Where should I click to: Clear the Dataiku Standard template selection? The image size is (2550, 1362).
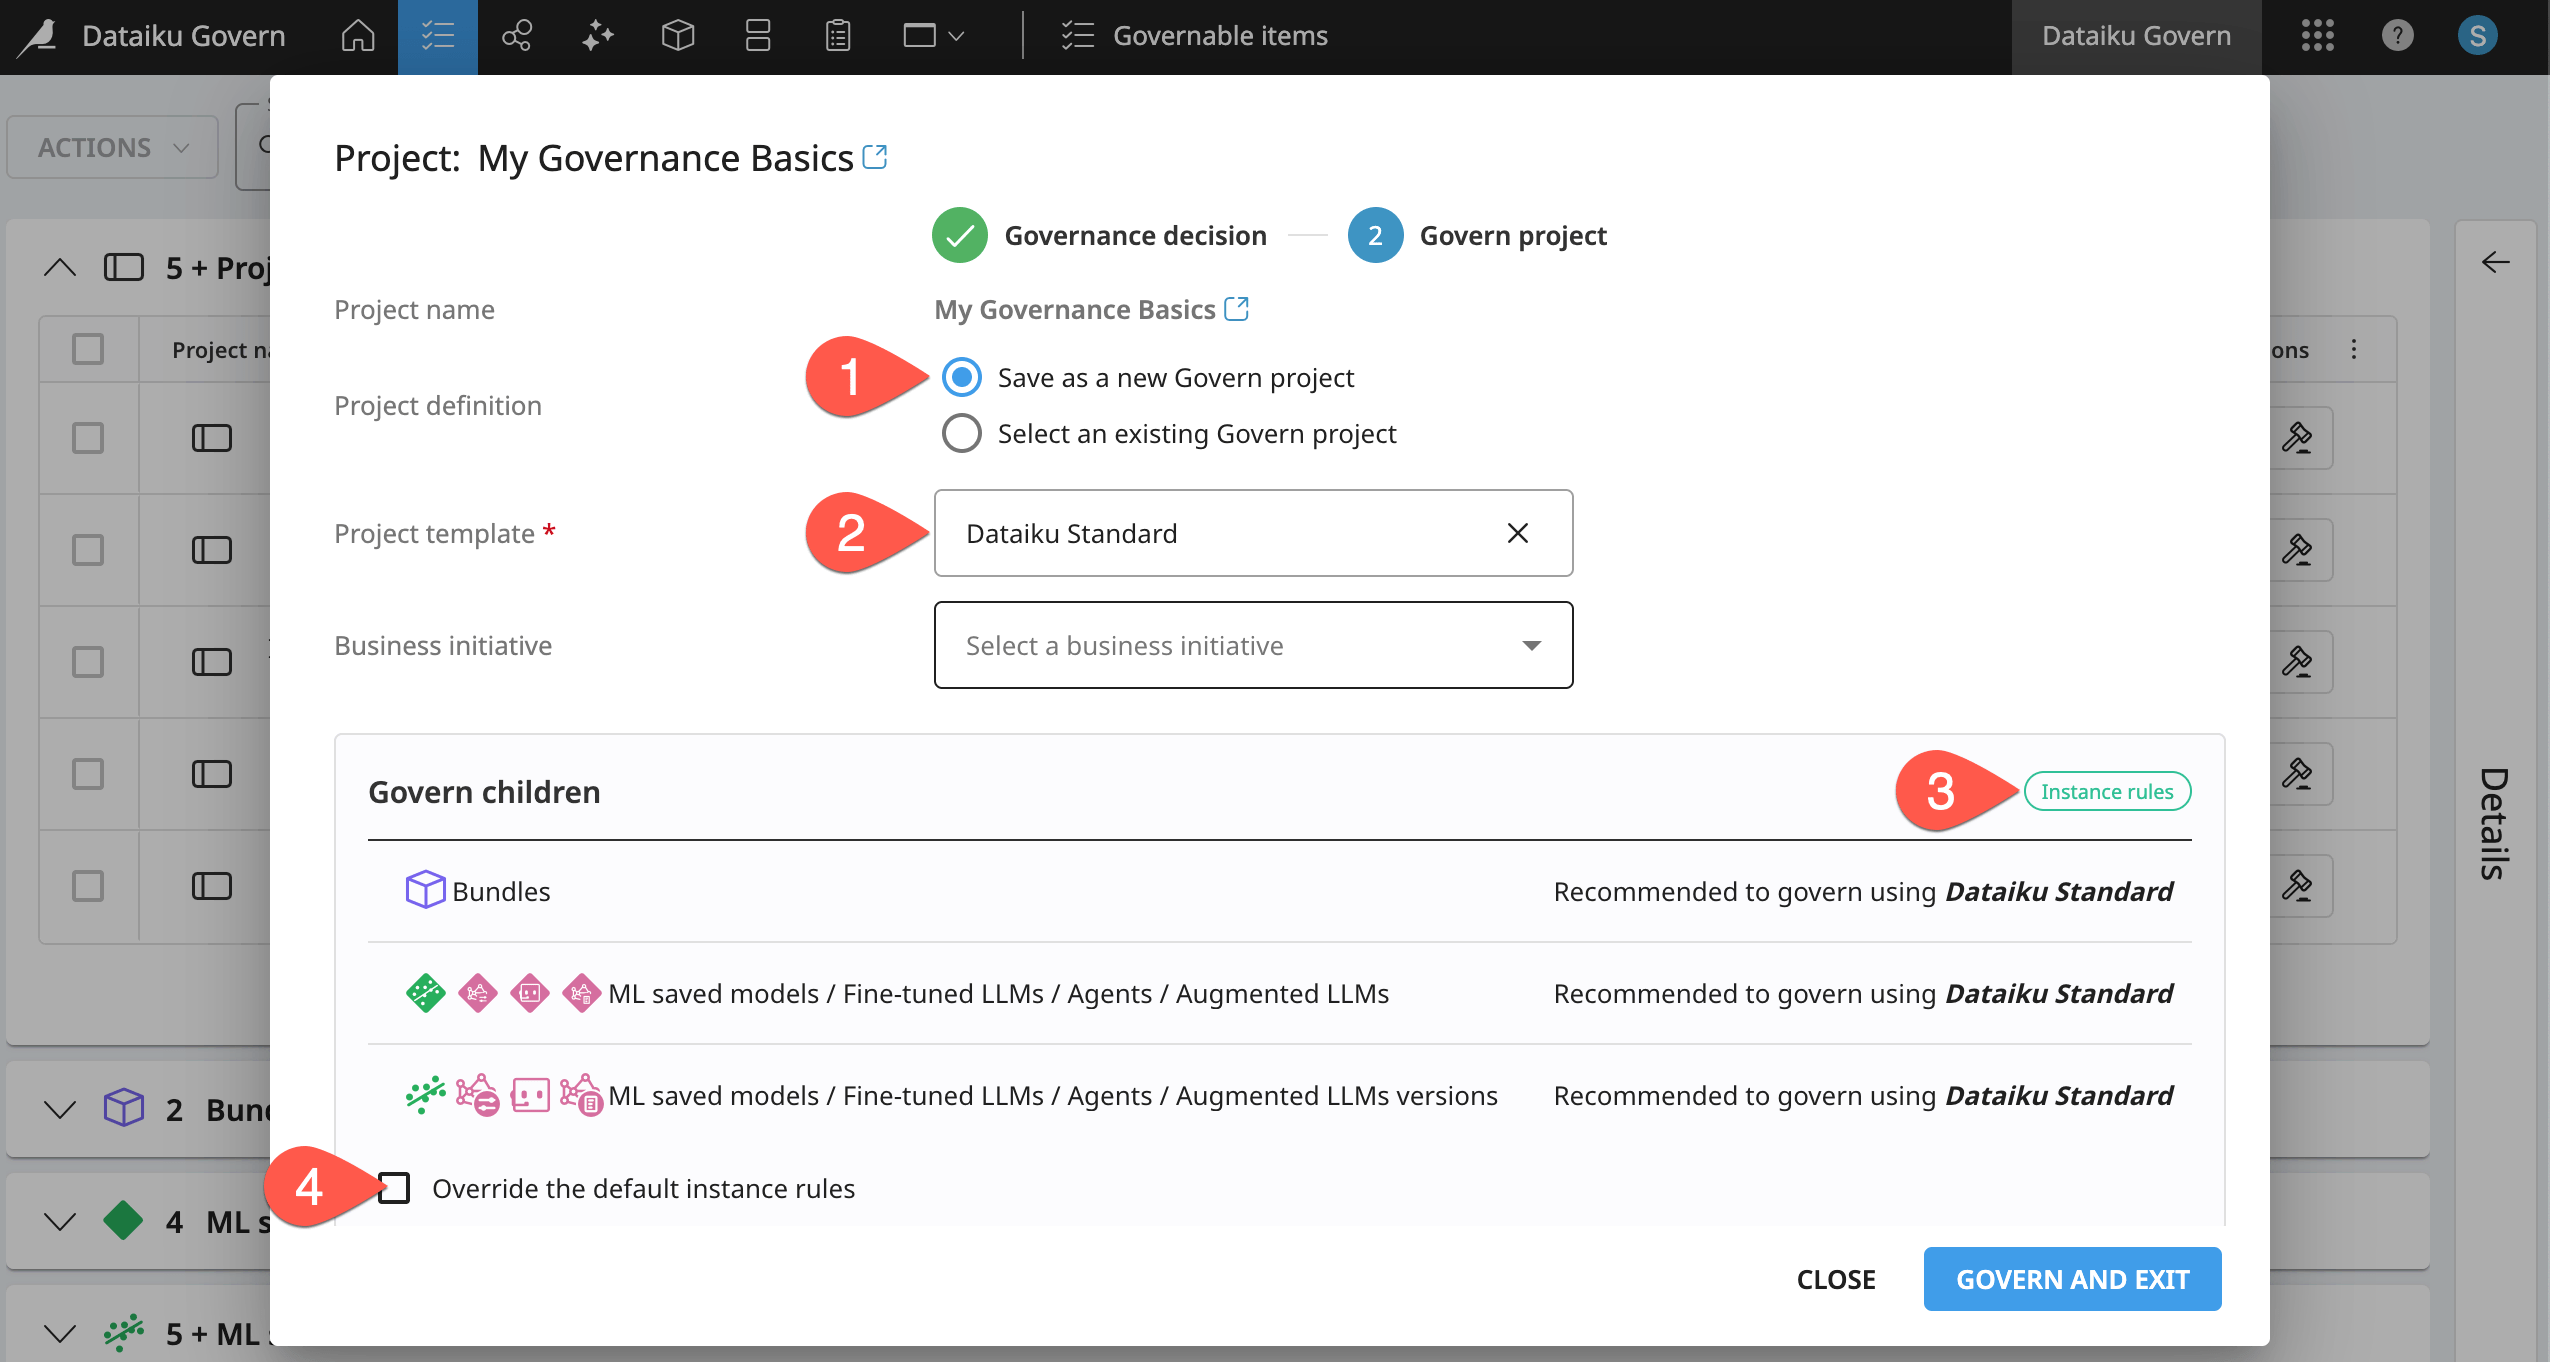pyautogui.click(x=1517, y=533)
